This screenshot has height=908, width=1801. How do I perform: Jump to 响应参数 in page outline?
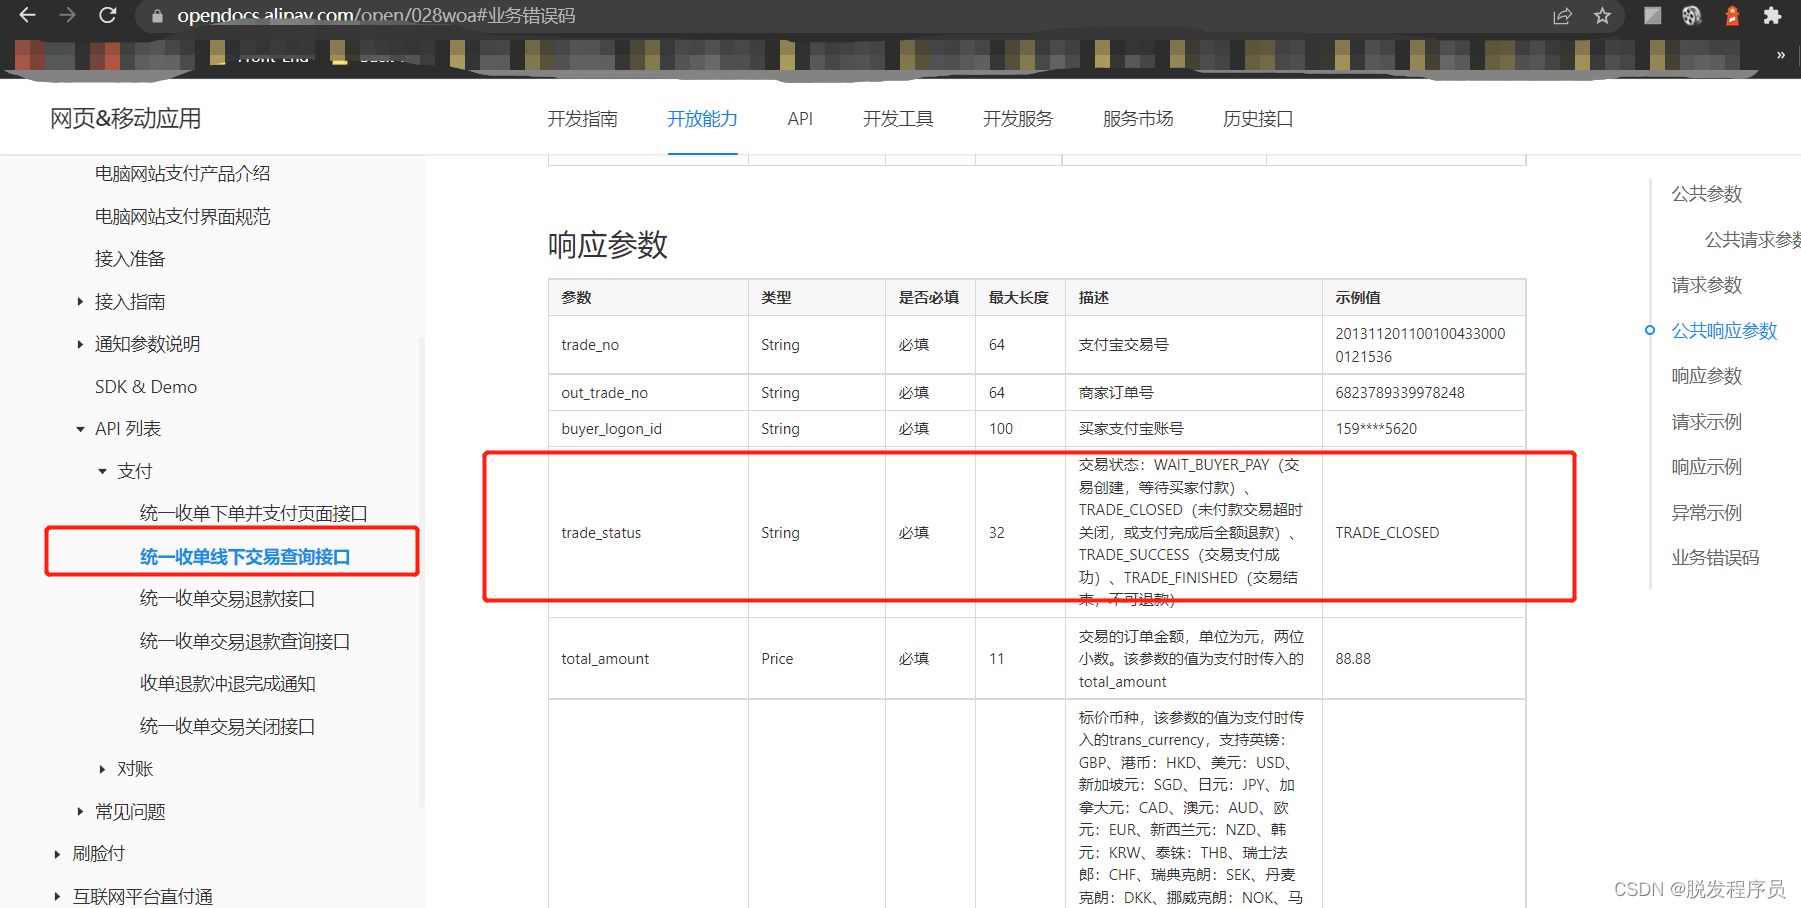click(1706, 376)
